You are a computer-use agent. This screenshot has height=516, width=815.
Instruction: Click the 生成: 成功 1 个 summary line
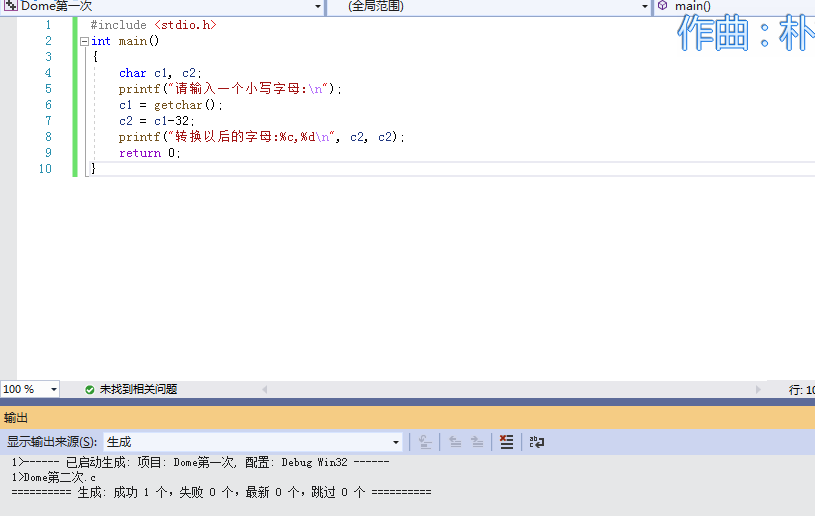coord(221,492)
